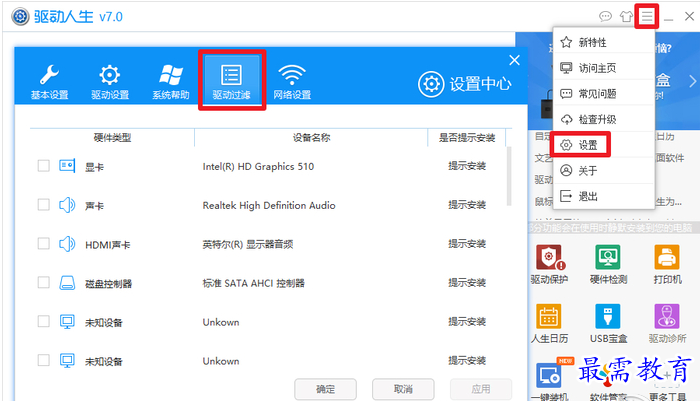The width and height of the screenshot is (700, 401).
Task: Choose 退出 to exit the app
Action: pyautogui.click(x=603, y=196)
